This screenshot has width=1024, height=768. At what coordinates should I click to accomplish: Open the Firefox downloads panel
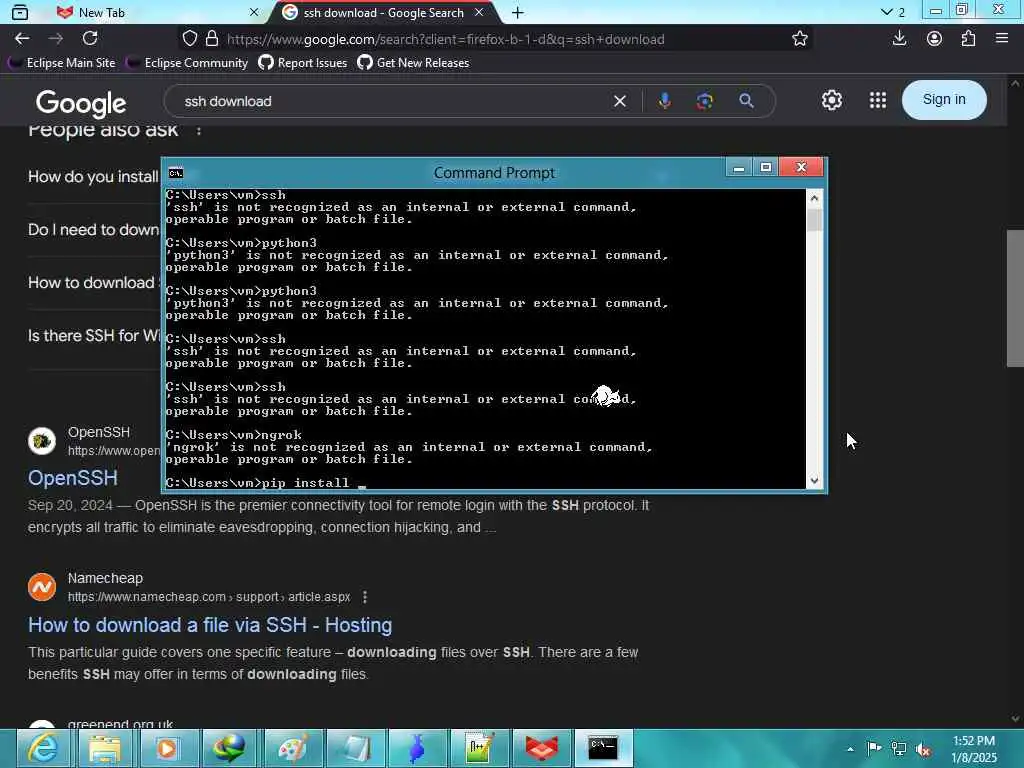pyautogui.click(x=899, y=39)
